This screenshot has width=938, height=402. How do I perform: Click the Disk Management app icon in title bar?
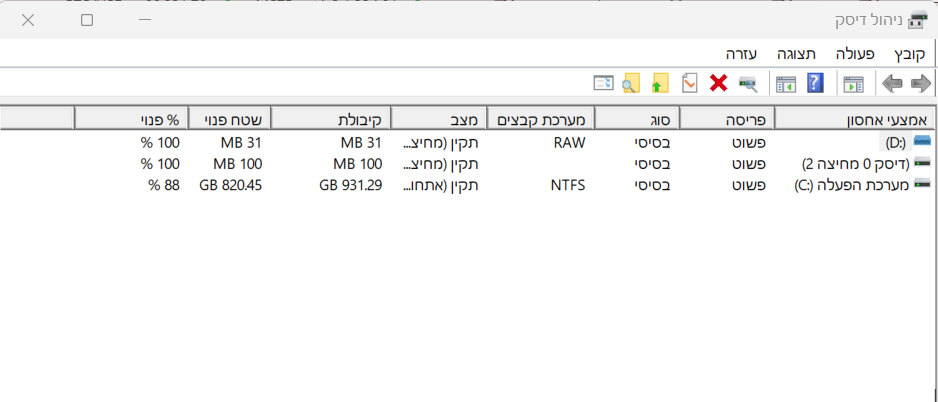(917, 20)
